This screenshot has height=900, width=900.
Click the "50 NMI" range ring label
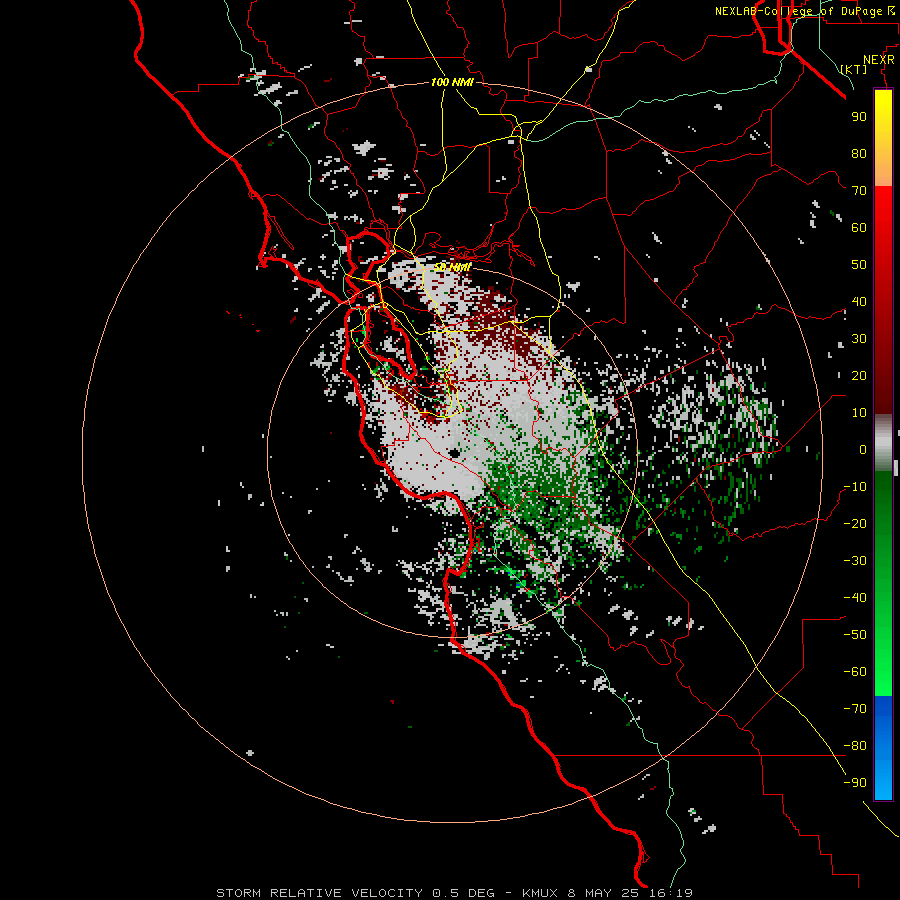452,267
